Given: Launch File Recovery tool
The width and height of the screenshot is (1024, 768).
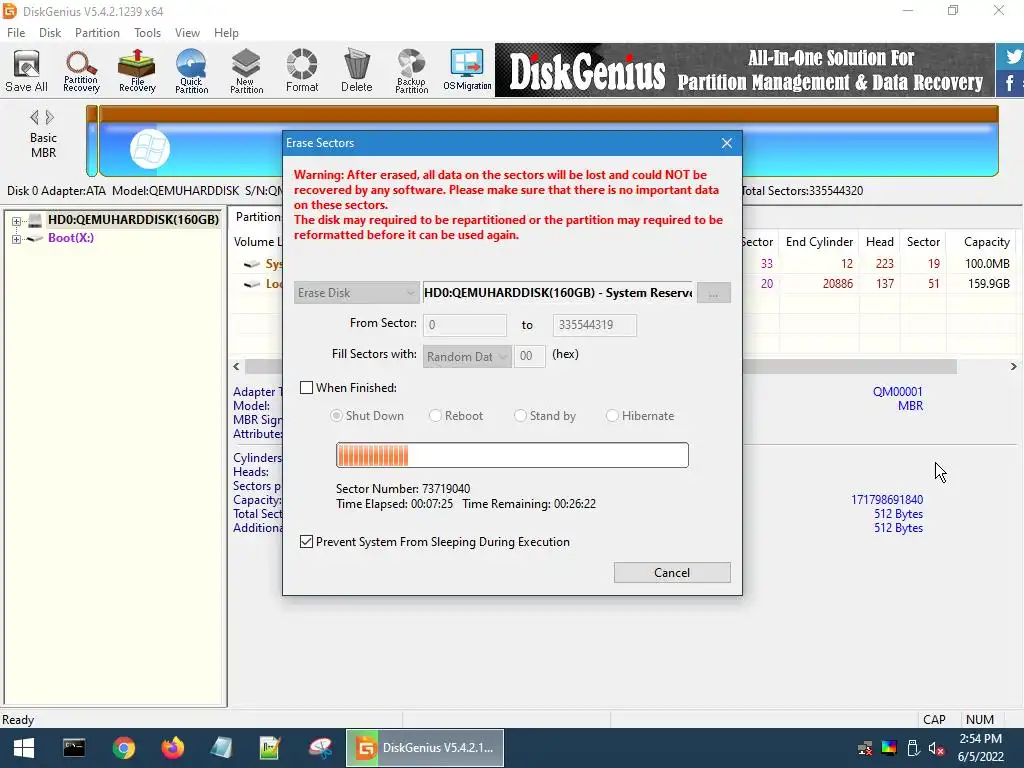Looking at the screenshot, I should point(136,71).
